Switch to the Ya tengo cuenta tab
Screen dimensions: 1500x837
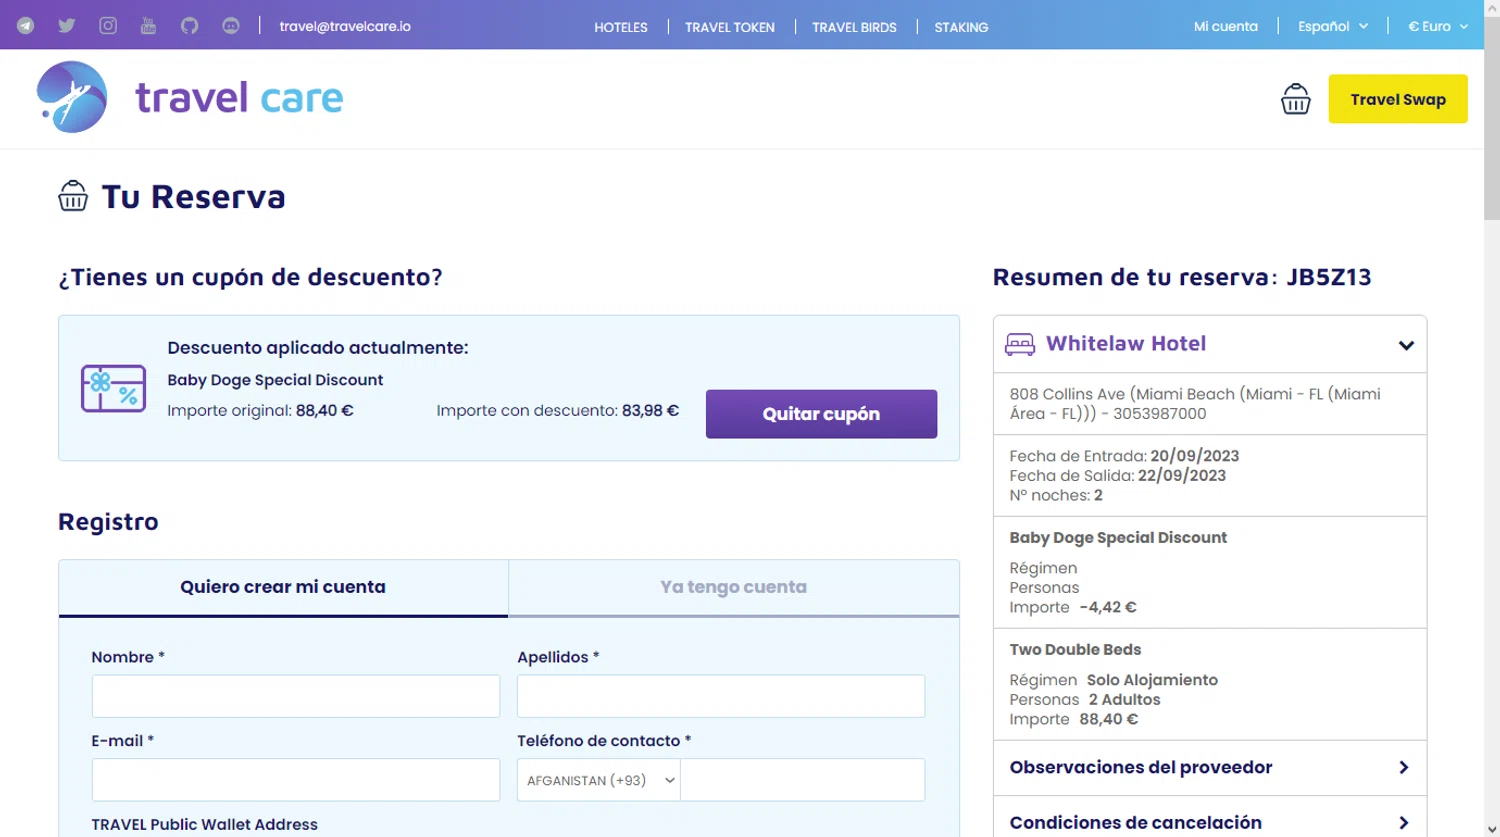734,587
